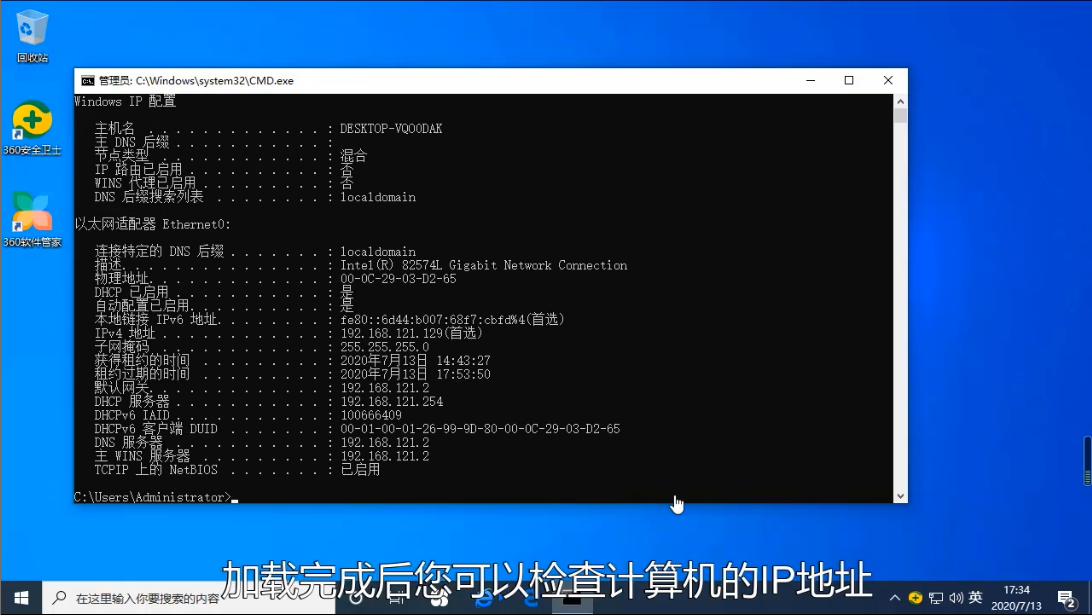Expand the hidden tray icons chevron
Image resolution: width=1092 pixels, height=615 pixels.
point(893,598)
